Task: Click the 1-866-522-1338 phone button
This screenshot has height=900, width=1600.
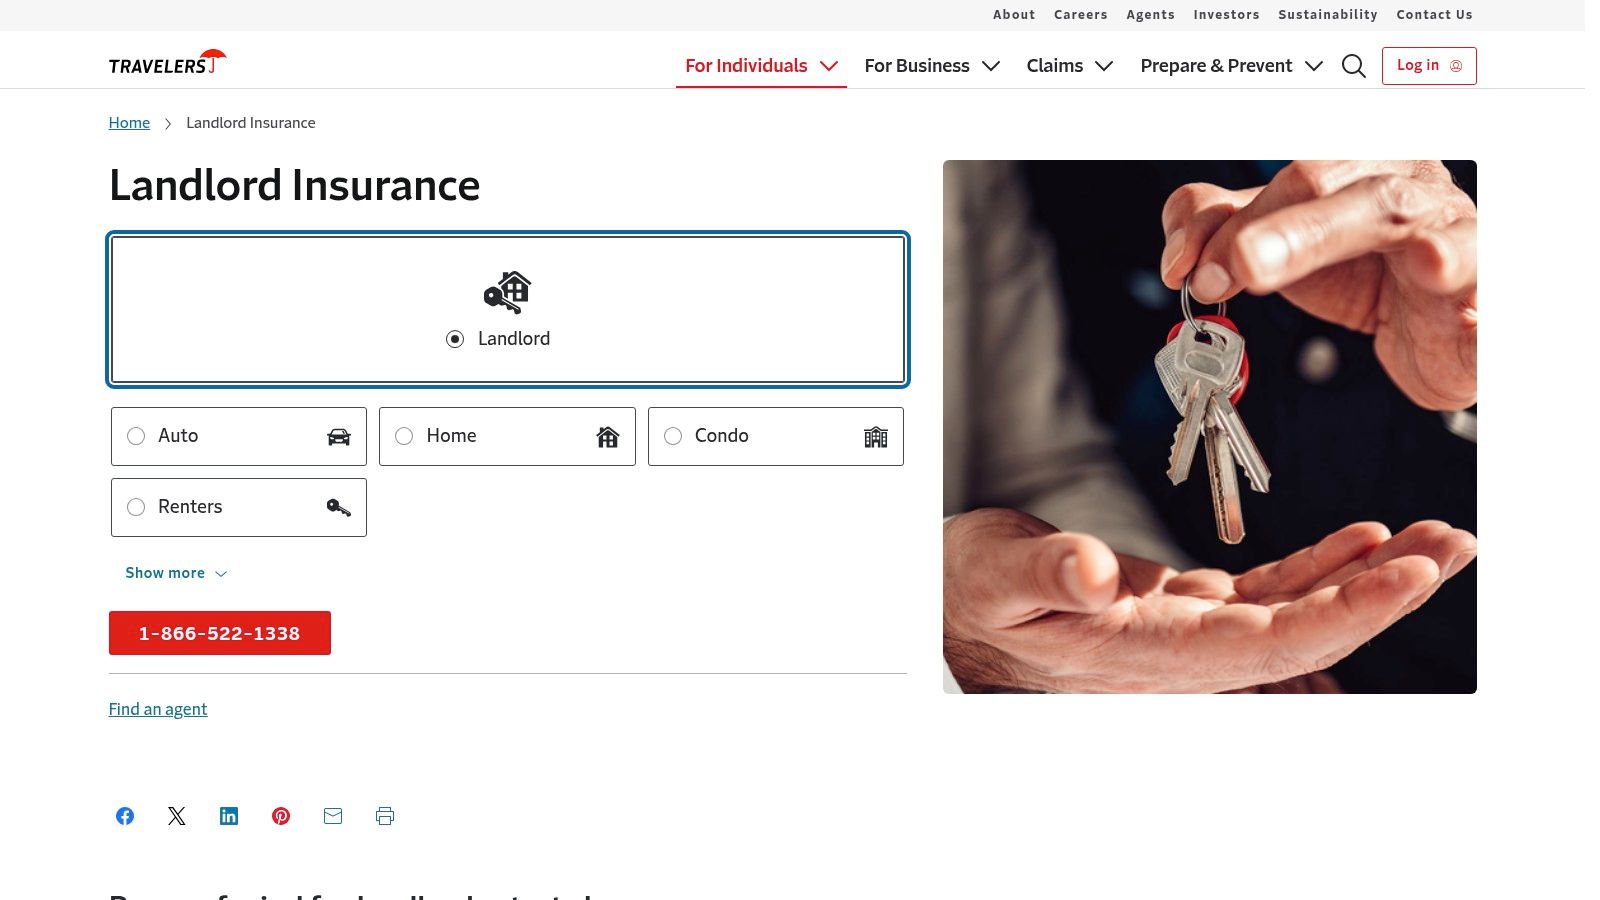Action: [220, 633]
